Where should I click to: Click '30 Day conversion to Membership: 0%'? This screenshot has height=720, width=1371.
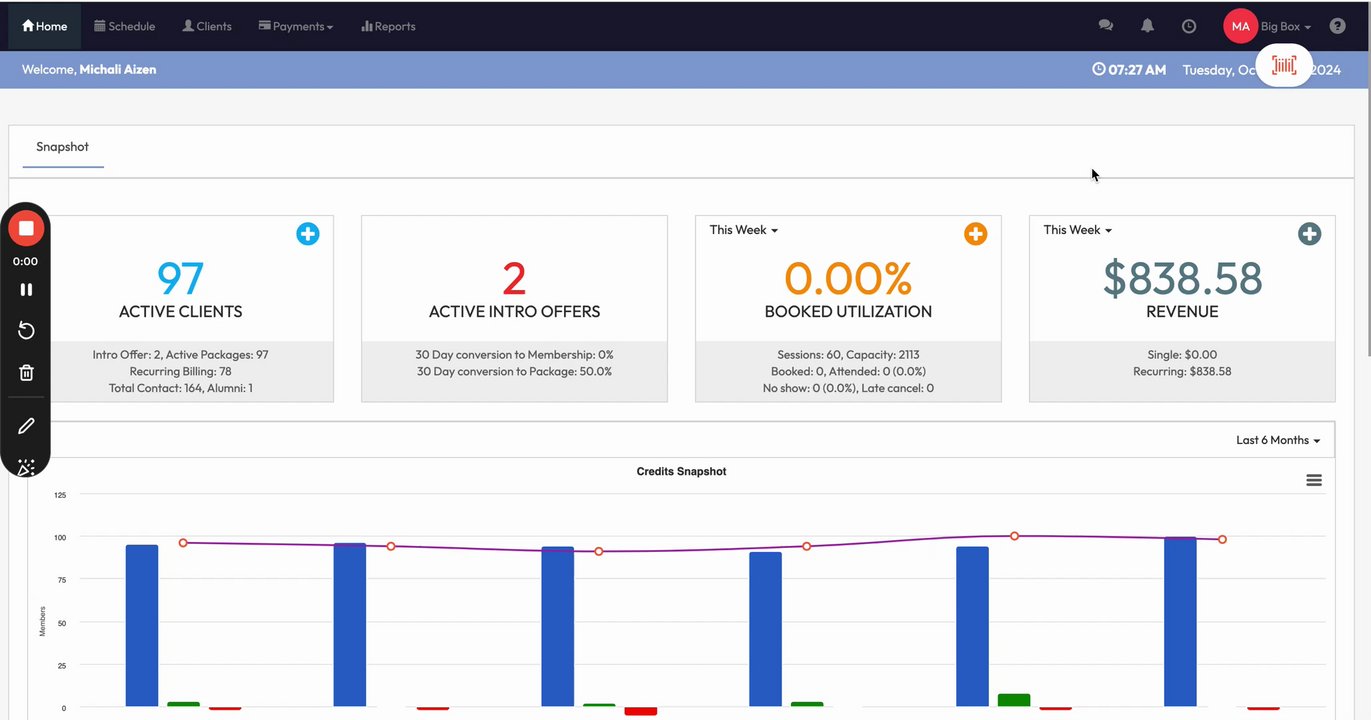(x=514, y=355)
